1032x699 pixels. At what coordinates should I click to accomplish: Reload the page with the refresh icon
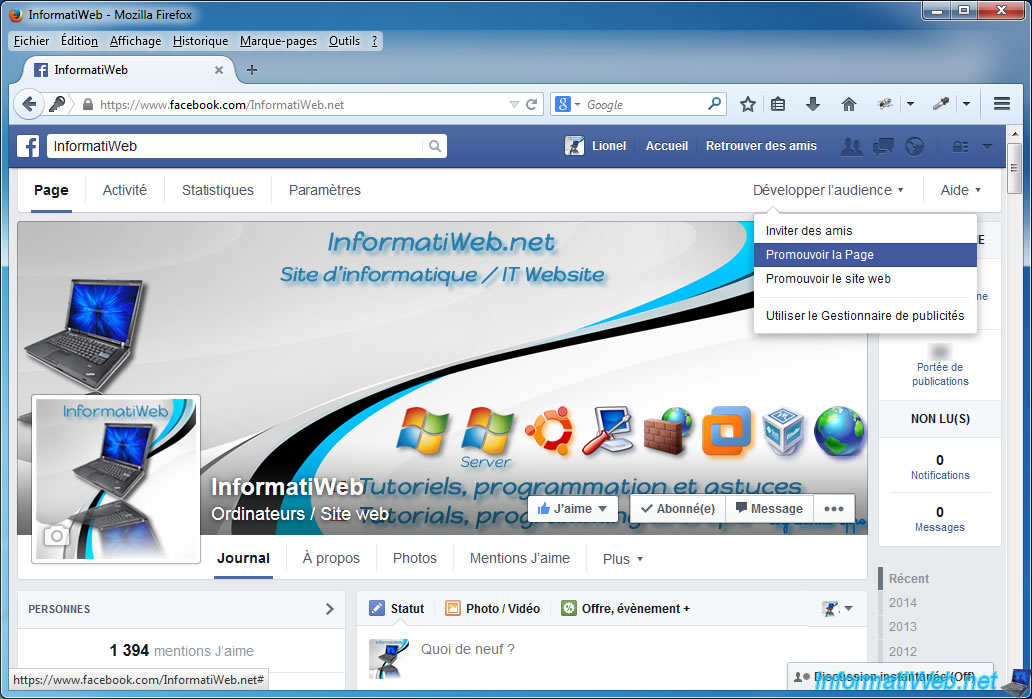[x=532, y=104]
